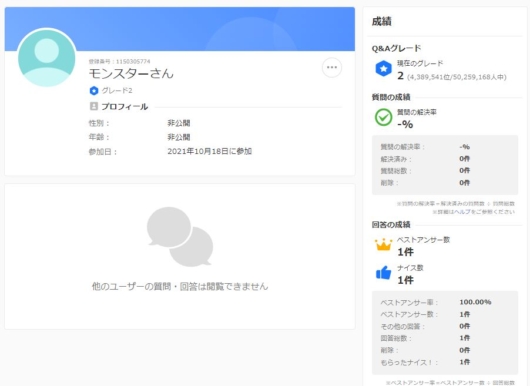This screenshot has width=530, height=386.
Task: Click the username モンスターさん
Action: (131, 73)
